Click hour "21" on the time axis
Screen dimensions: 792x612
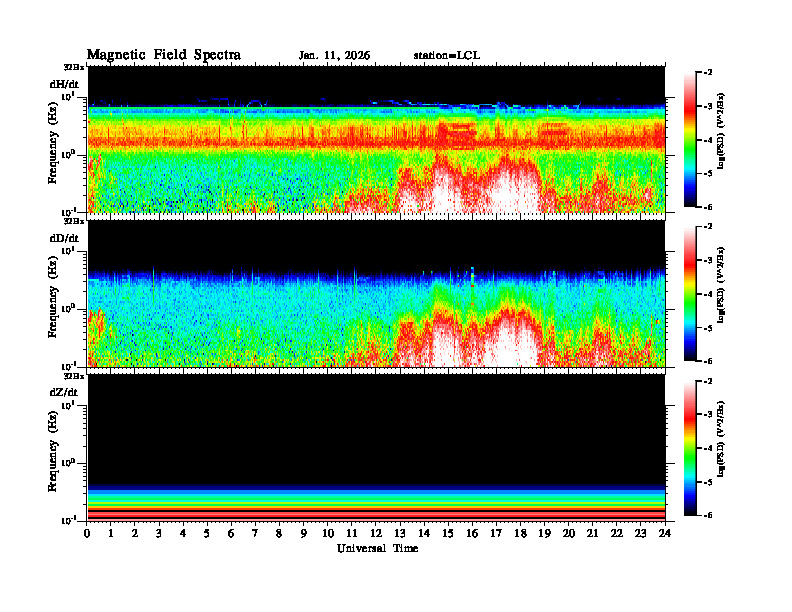tap(592, 533)
